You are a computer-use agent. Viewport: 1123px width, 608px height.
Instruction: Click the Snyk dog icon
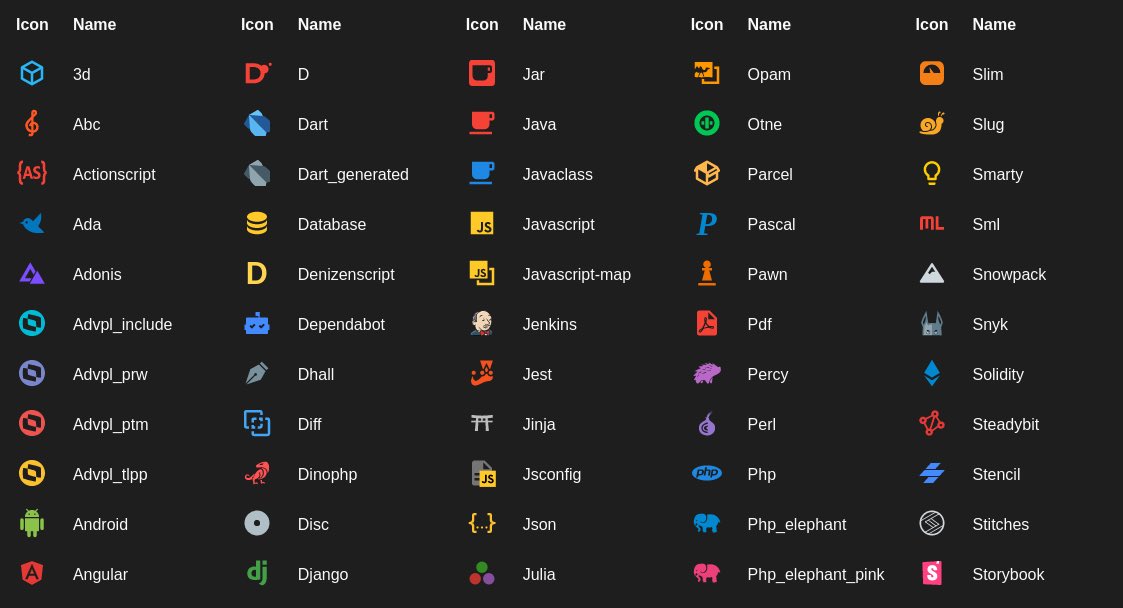click(932, 324)
